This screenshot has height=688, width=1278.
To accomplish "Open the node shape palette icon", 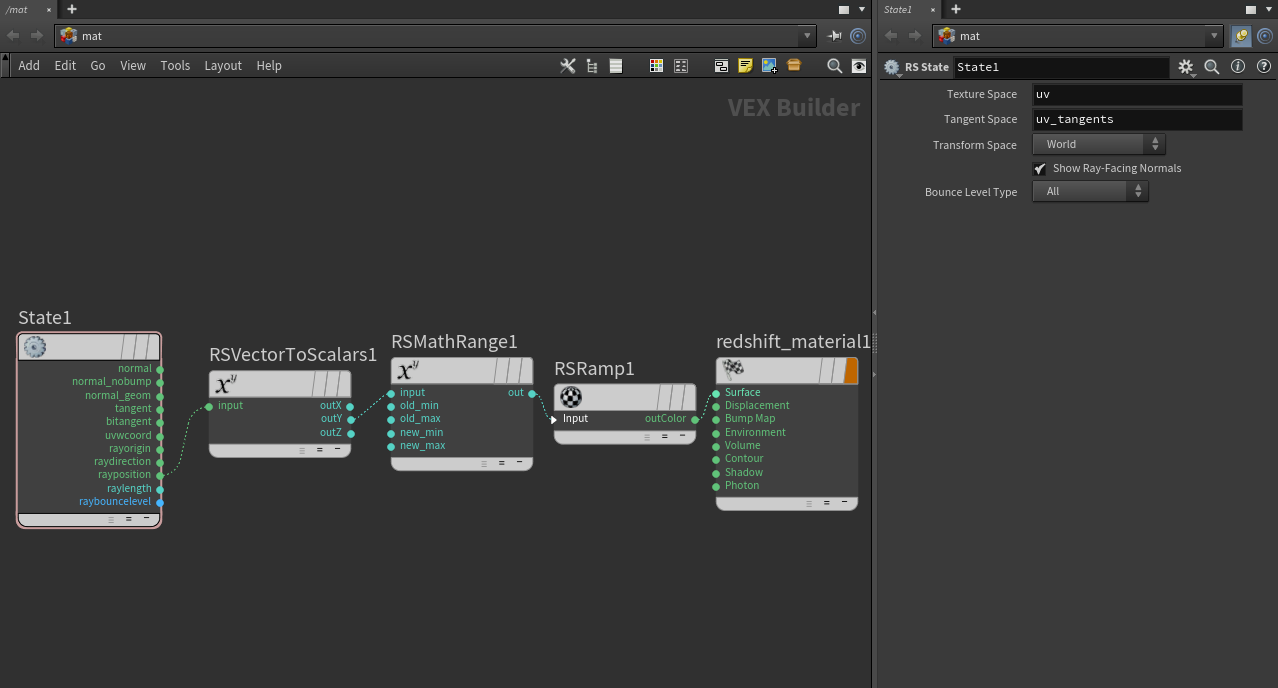I will click(x=681, y=66).
